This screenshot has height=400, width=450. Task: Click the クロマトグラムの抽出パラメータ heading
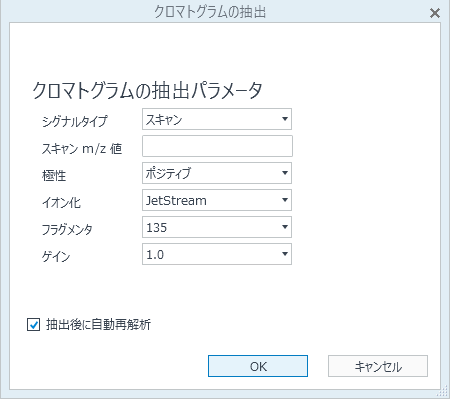point(147,90)
